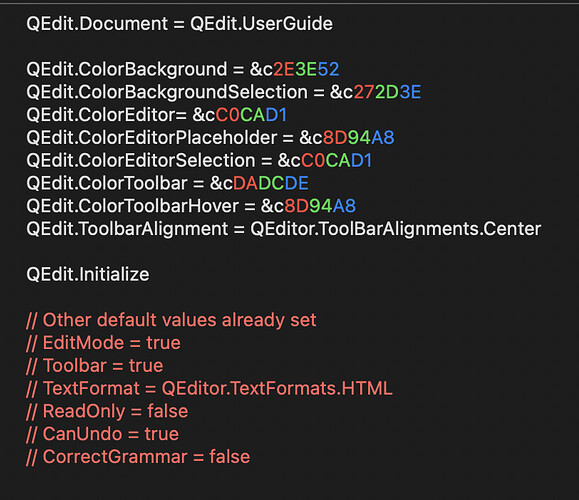This screenshot has height=500, width=579.
Task: Click QEditor.ToolBarAlignments.Center text
Action: click(395, 229)
